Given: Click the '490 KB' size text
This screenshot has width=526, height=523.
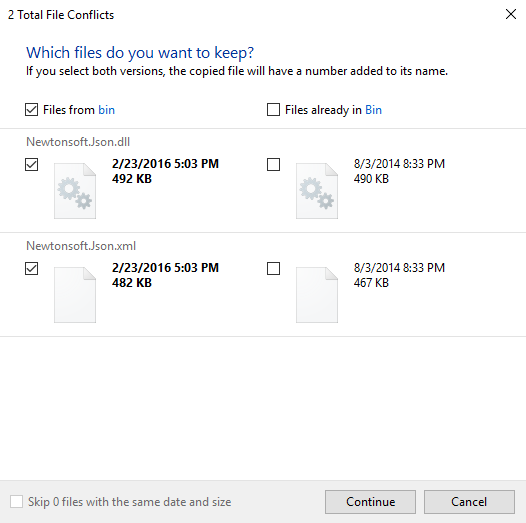Looking at the screenshot, I should click(x=371, y=179).
